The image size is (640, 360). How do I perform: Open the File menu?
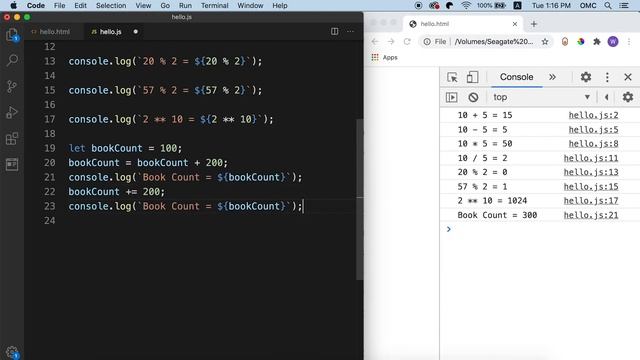60,6
